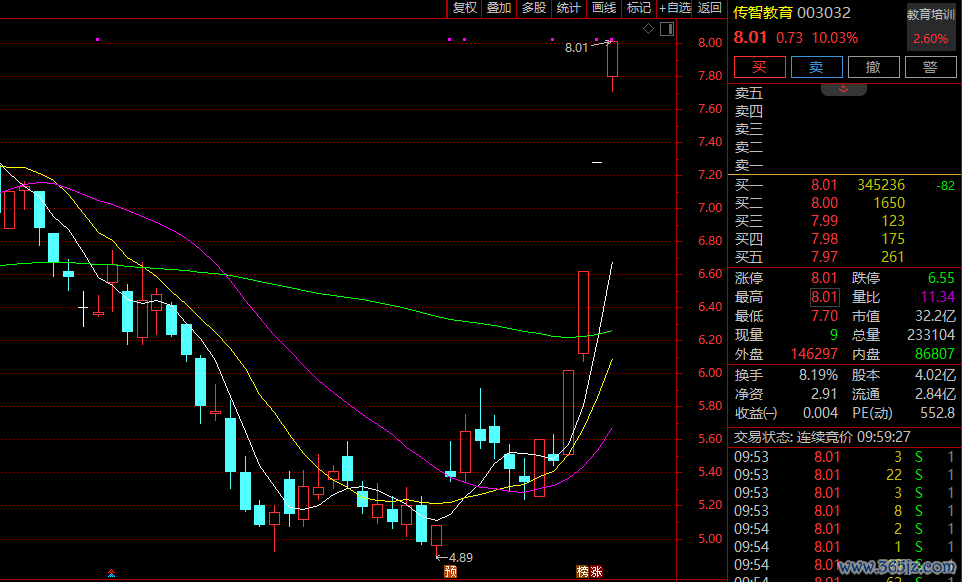Viewport: 962px width, 582px height.
Task: Open the 标记 mark menu
Action: (x=639, y=8)
